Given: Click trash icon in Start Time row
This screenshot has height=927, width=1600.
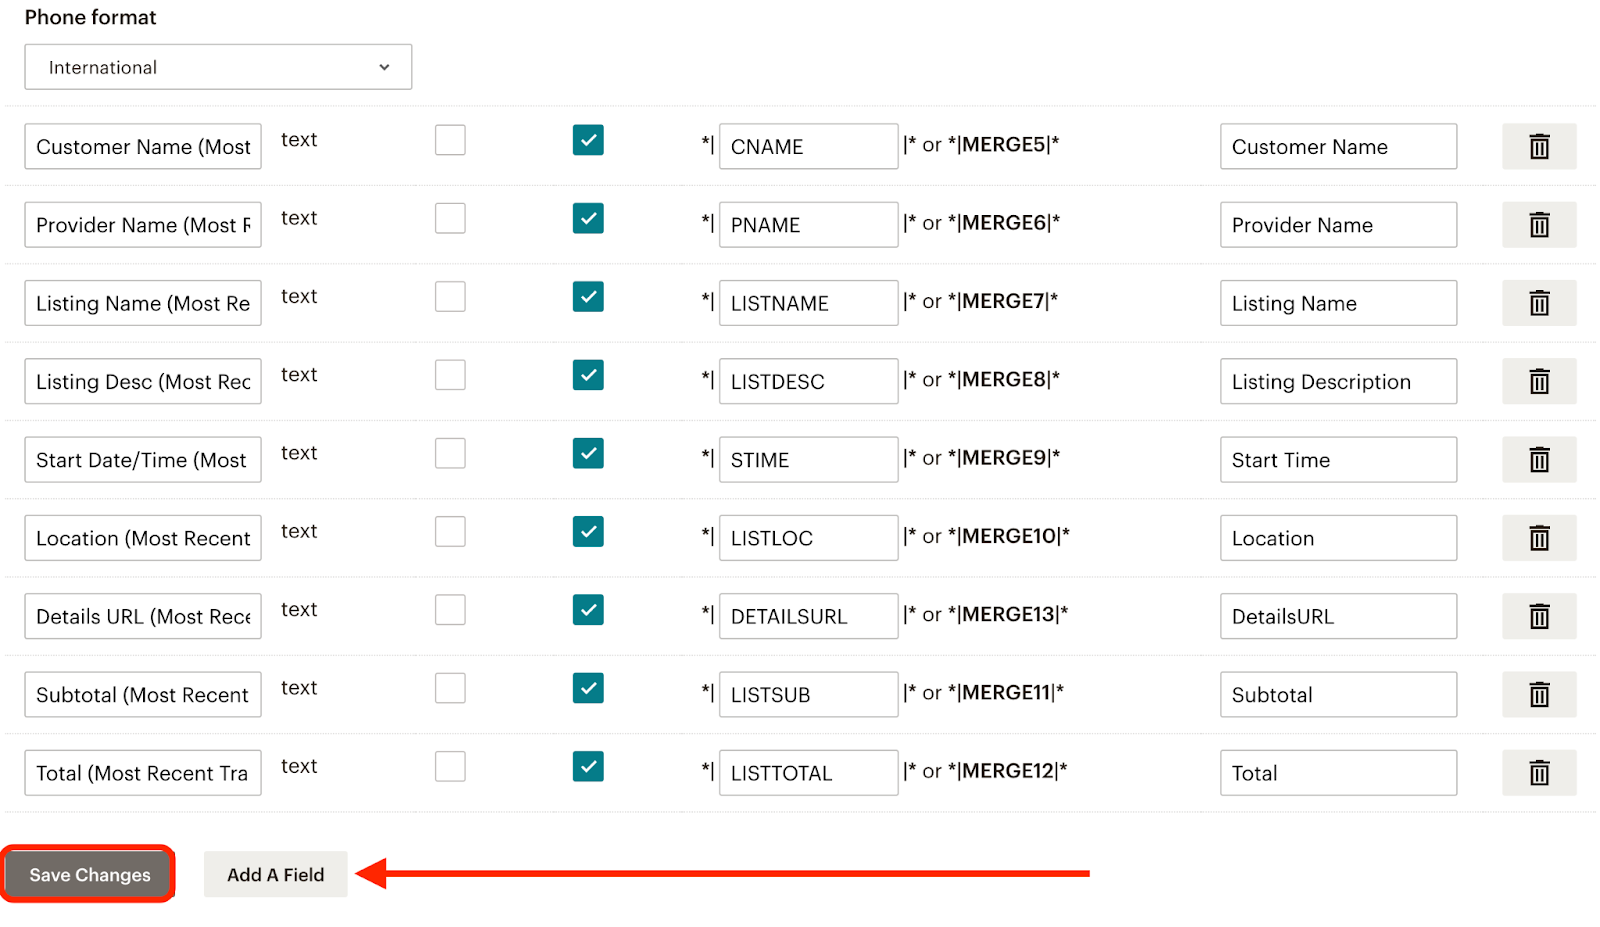Looking at the screenshot, I should [x=1539, y=460].
